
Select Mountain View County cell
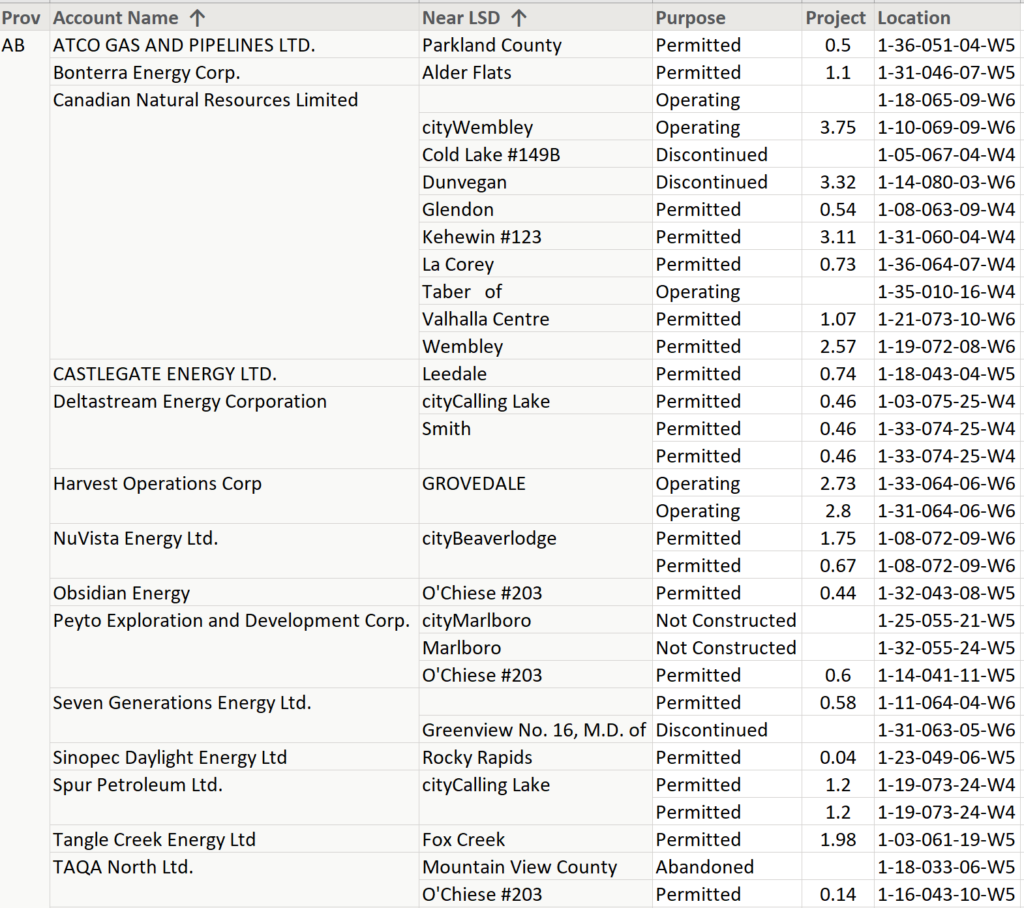pos(520,867)
